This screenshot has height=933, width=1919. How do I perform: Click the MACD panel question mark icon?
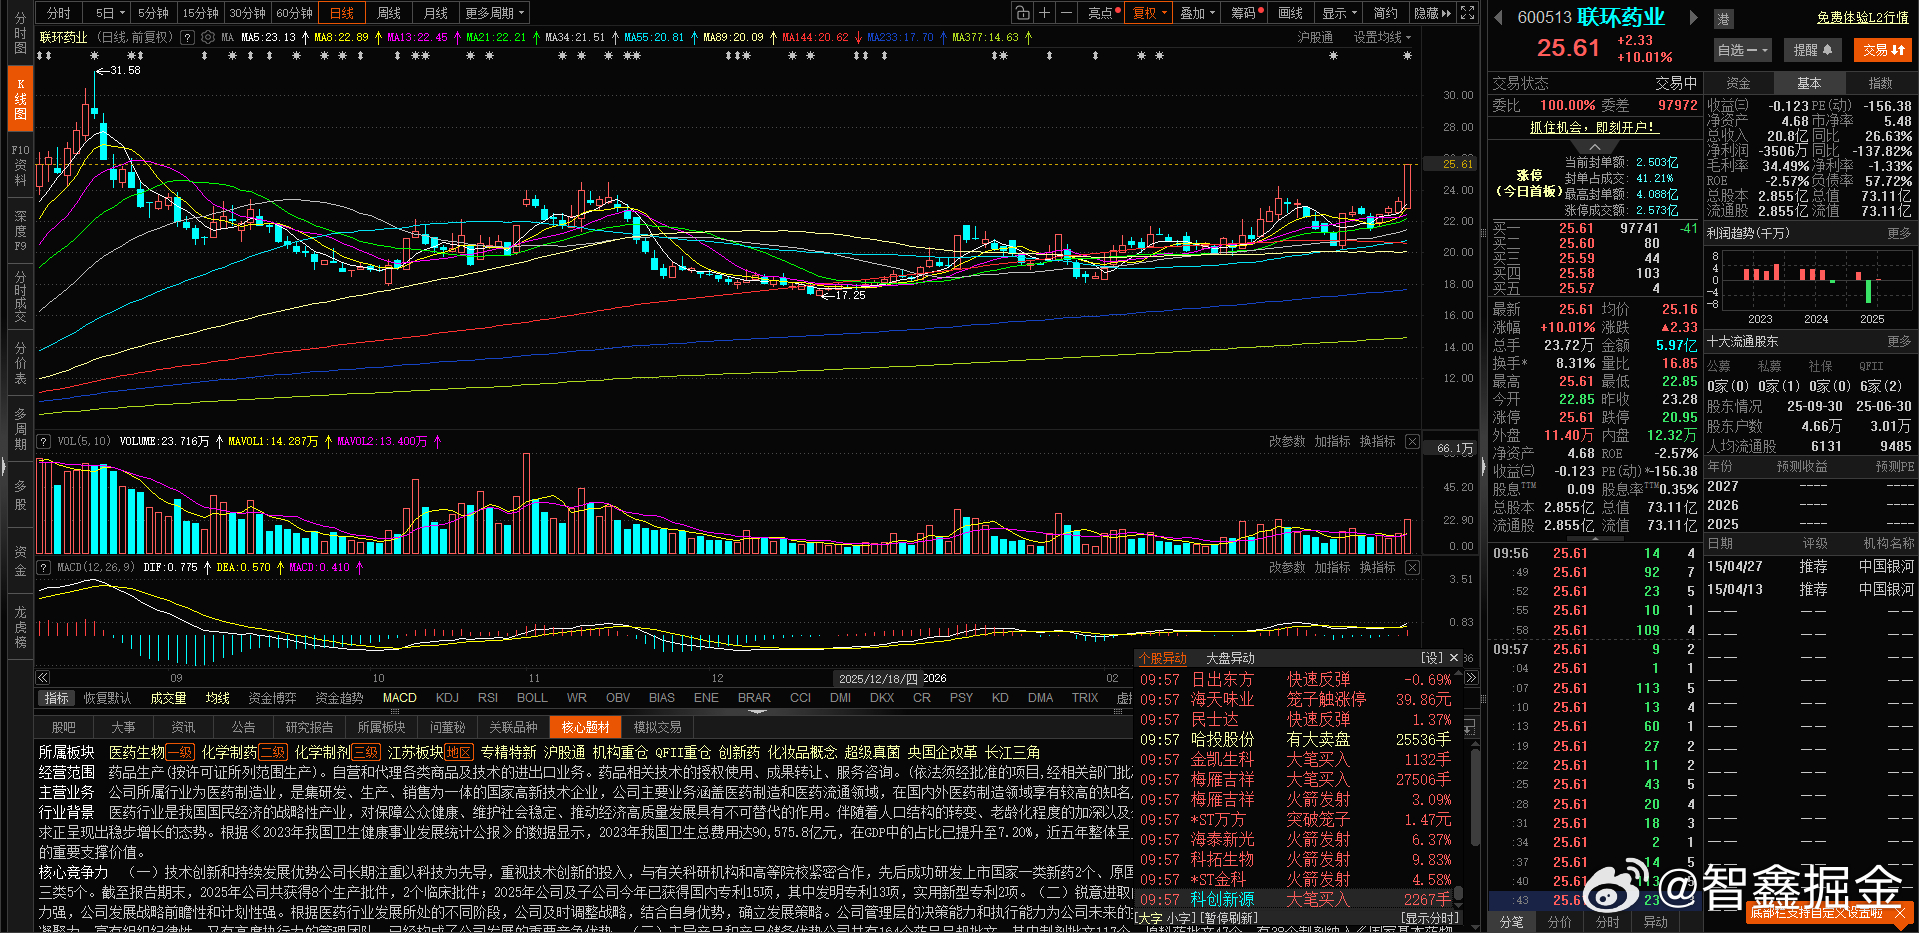(44, 567)
